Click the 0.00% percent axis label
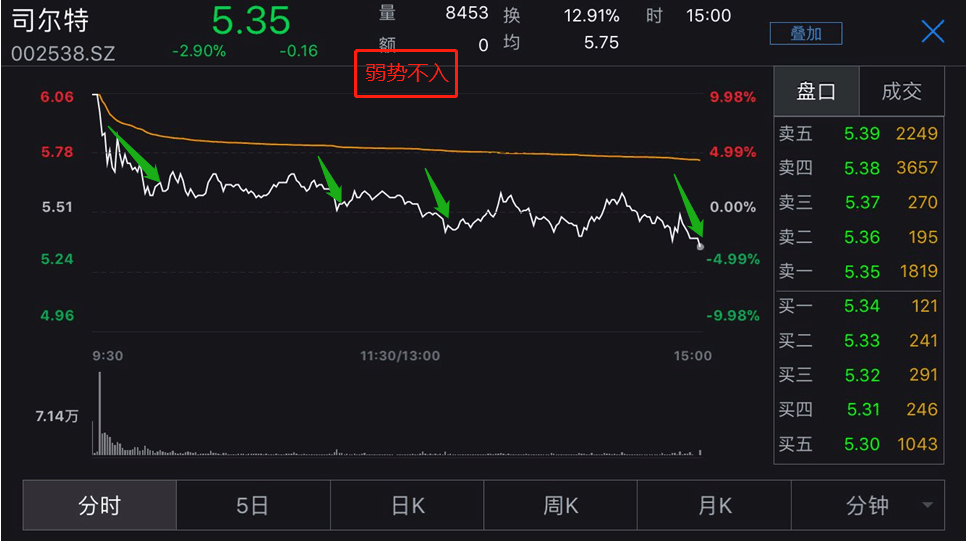The height and width of the screenshot is (541, 969). pyautogui.click(x=732, y=207)
